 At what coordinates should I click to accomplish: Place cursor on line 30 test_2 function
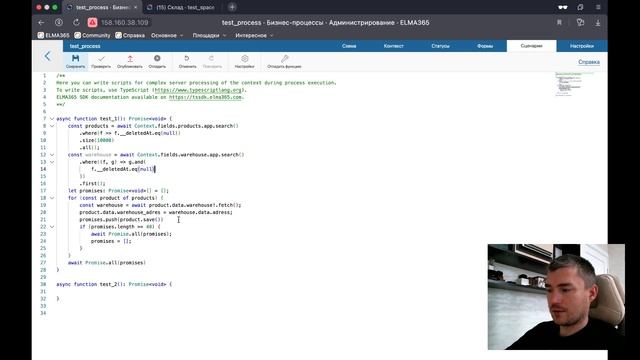pos(114,284)
